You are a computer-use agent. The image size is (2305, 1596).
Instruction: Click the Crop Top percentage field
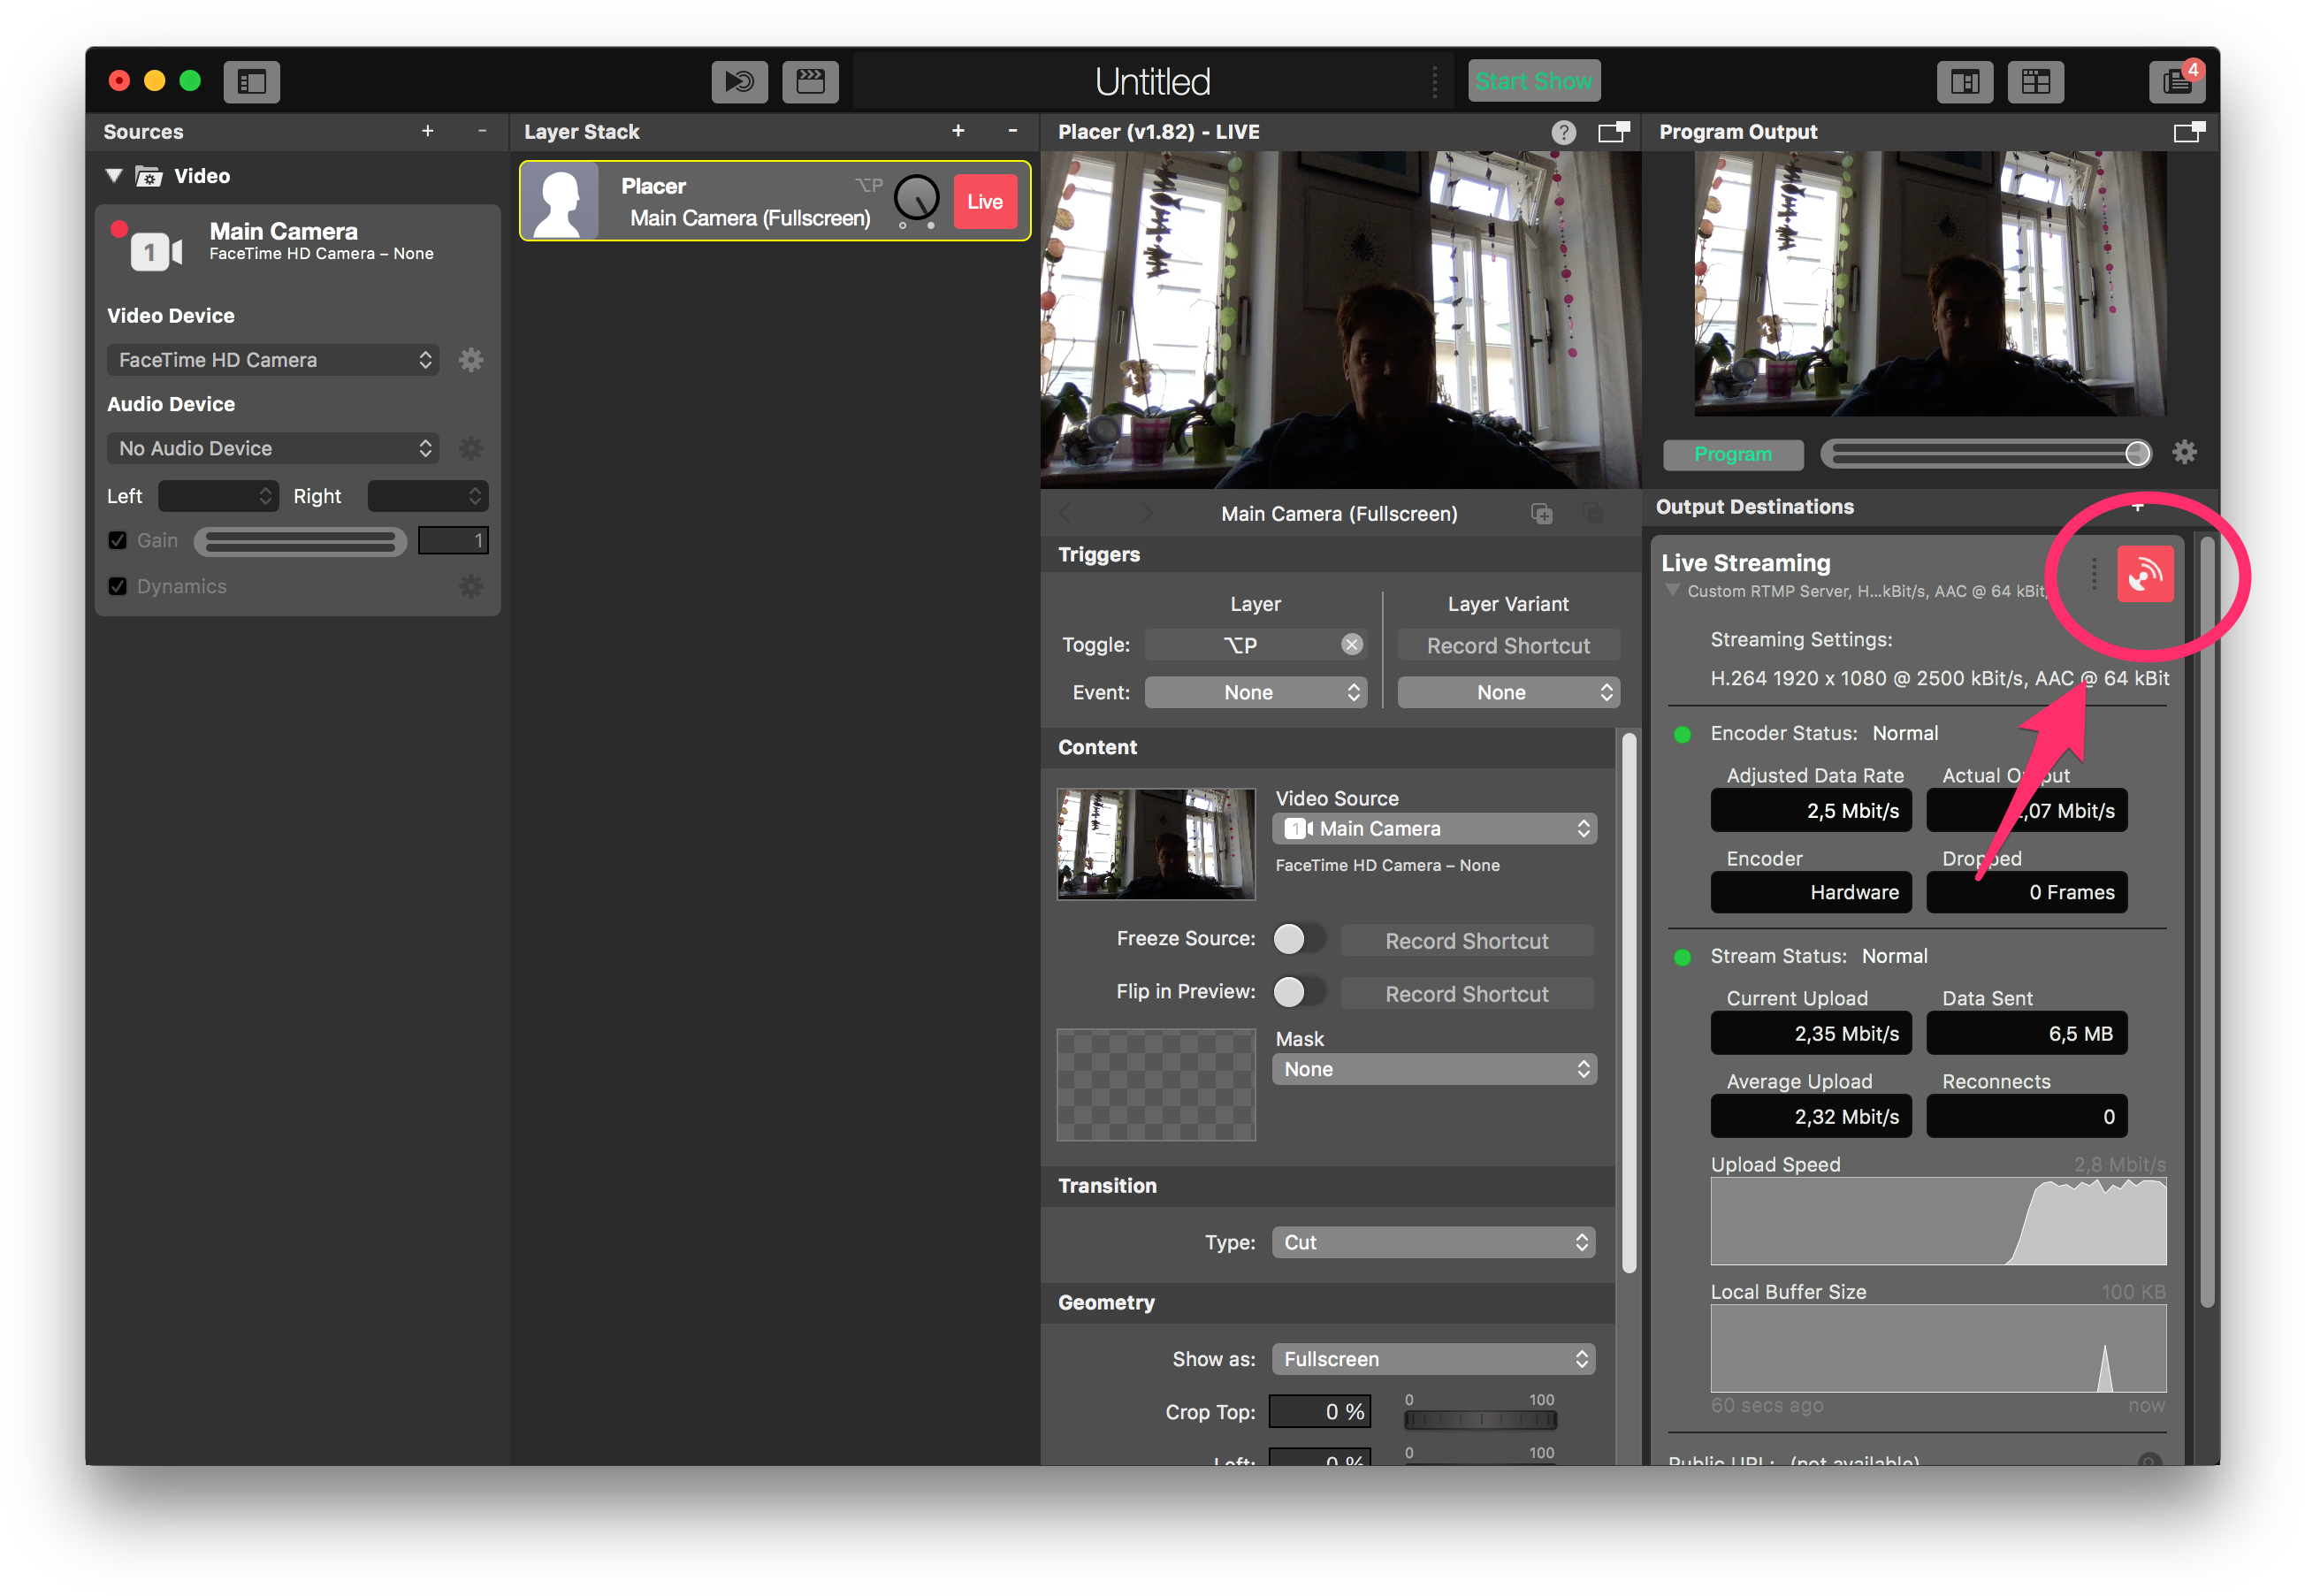tap(1319, 1412)
